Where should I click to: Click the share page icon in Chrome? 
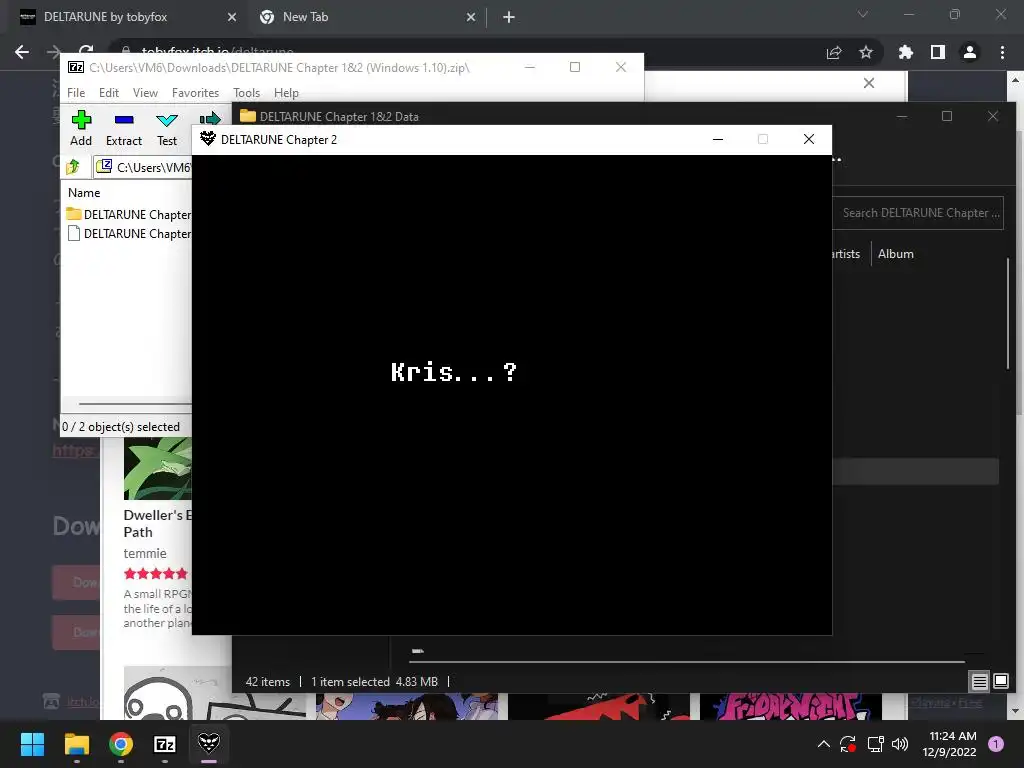tap(834, 52)
